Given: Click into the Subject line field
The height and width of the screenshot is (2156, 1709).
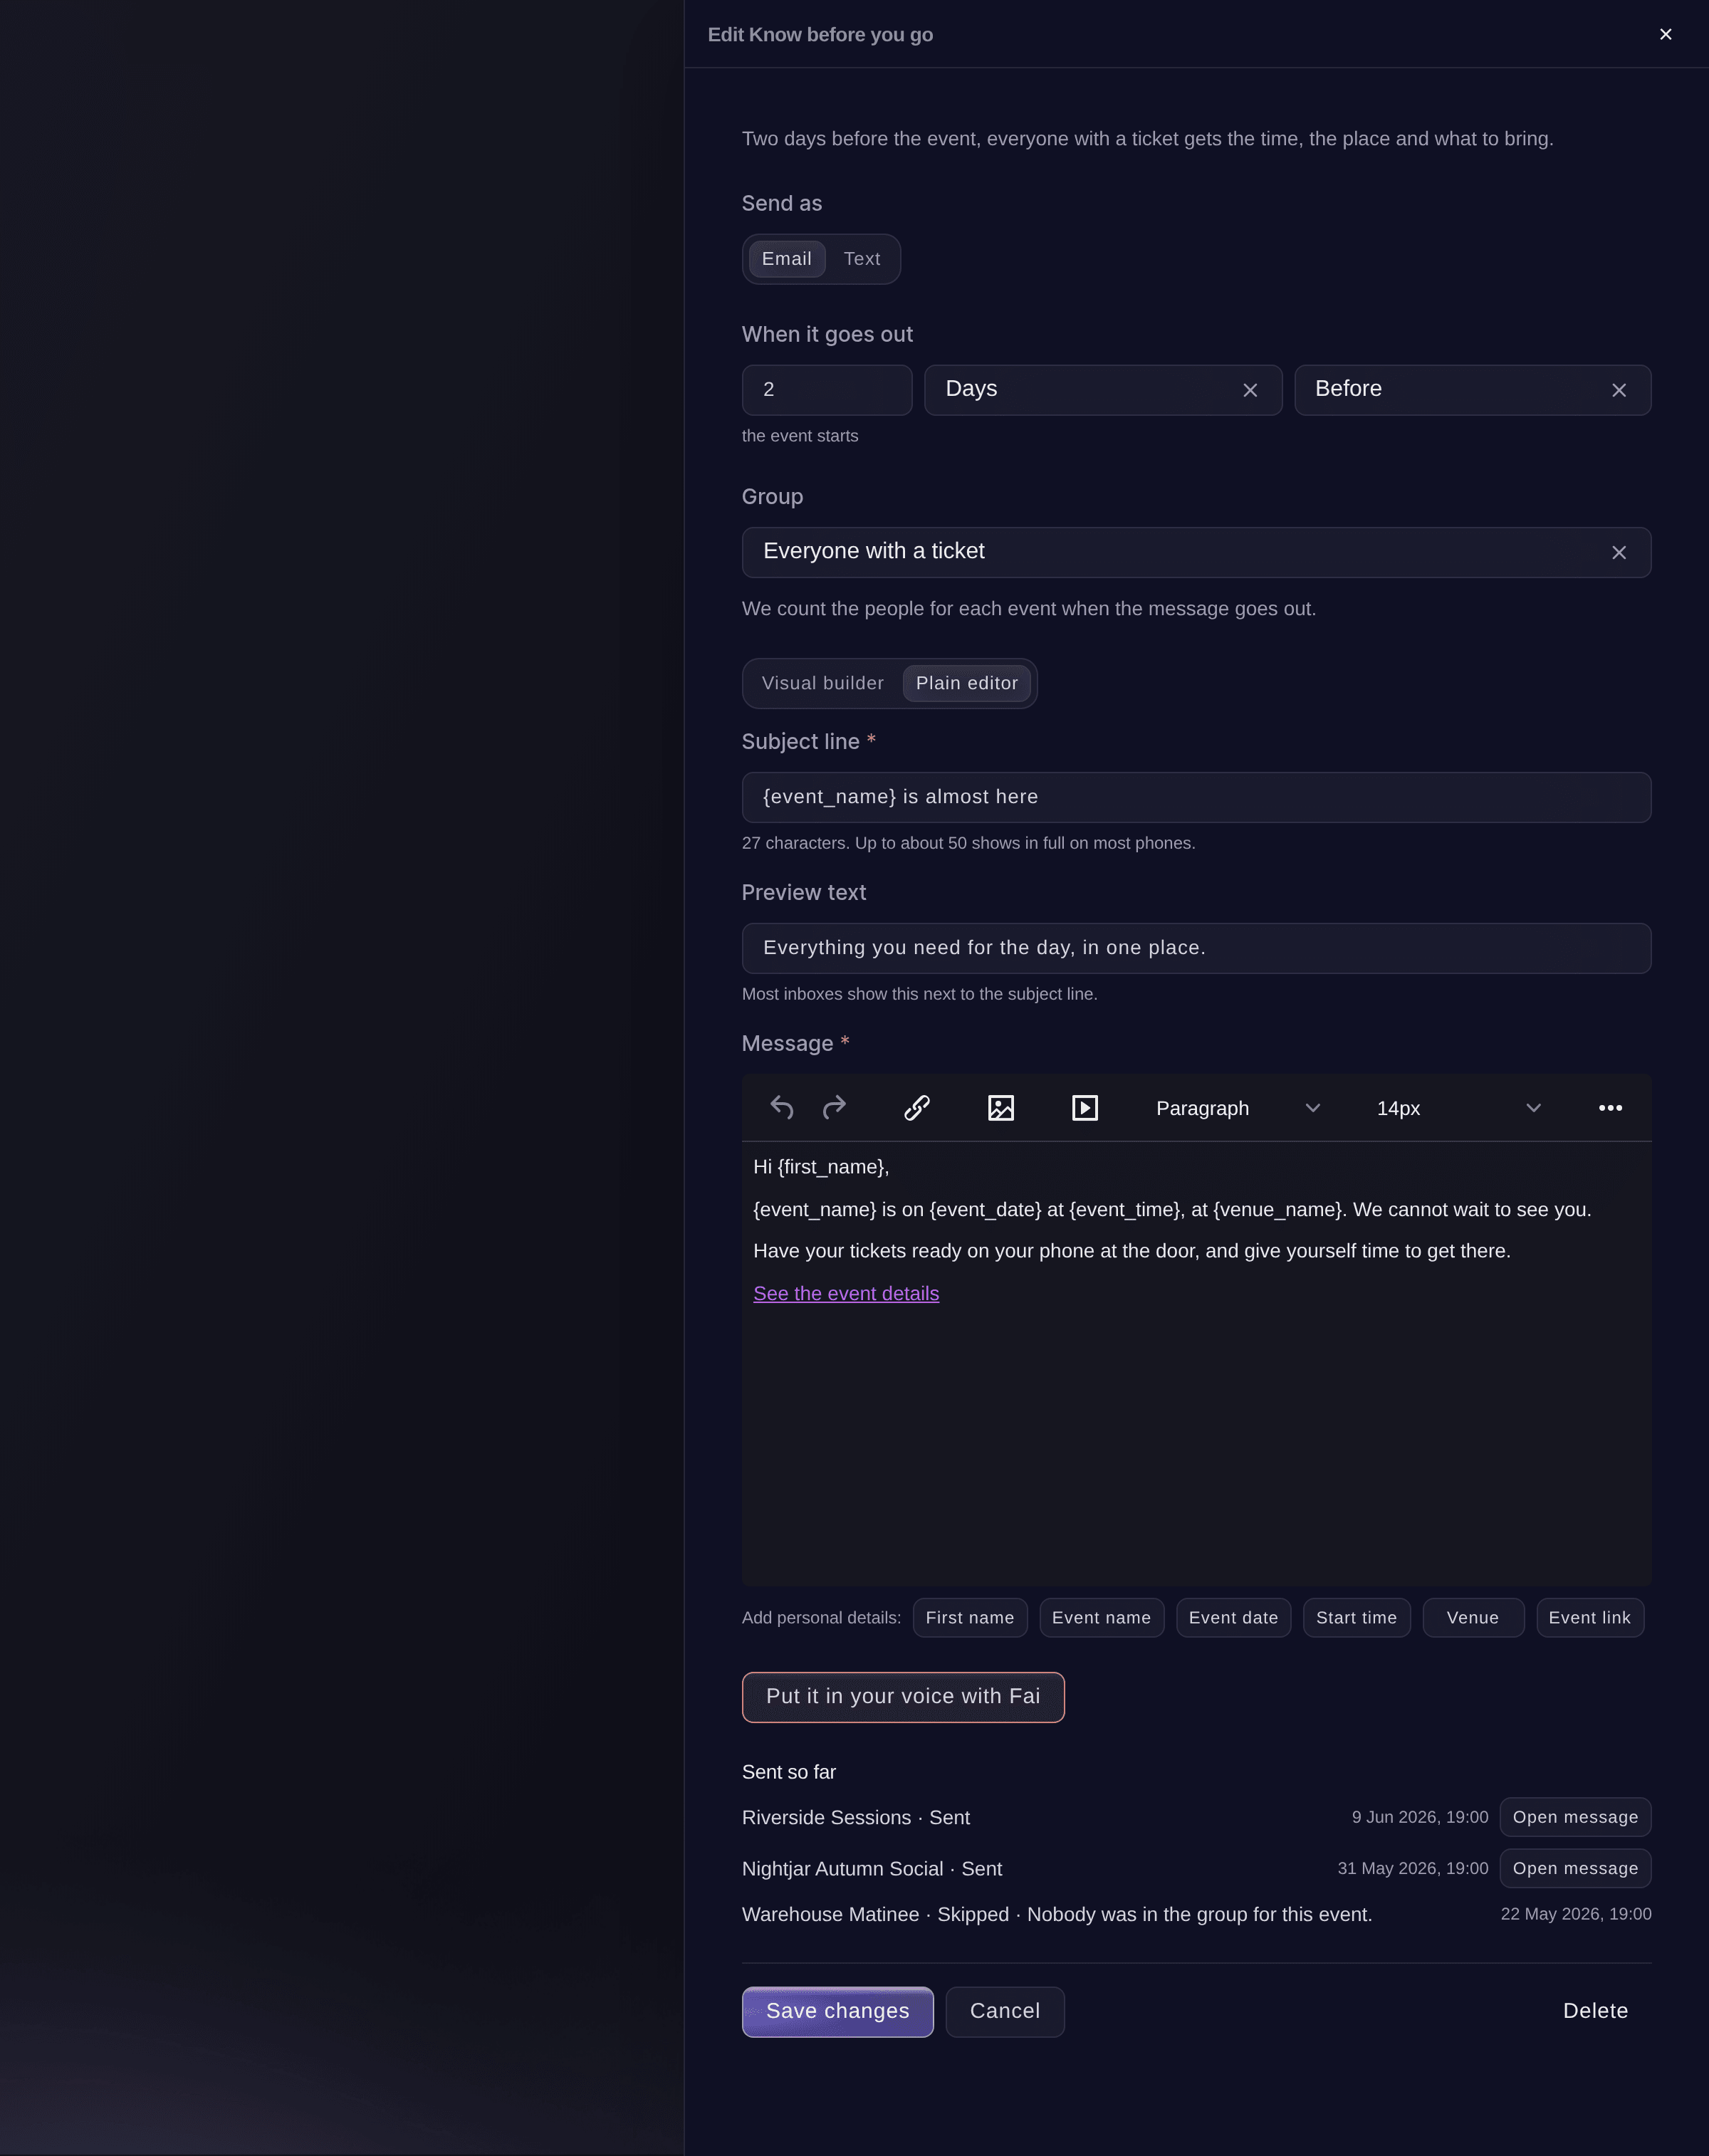Looking at the screenshot, I should point(1196,797).
